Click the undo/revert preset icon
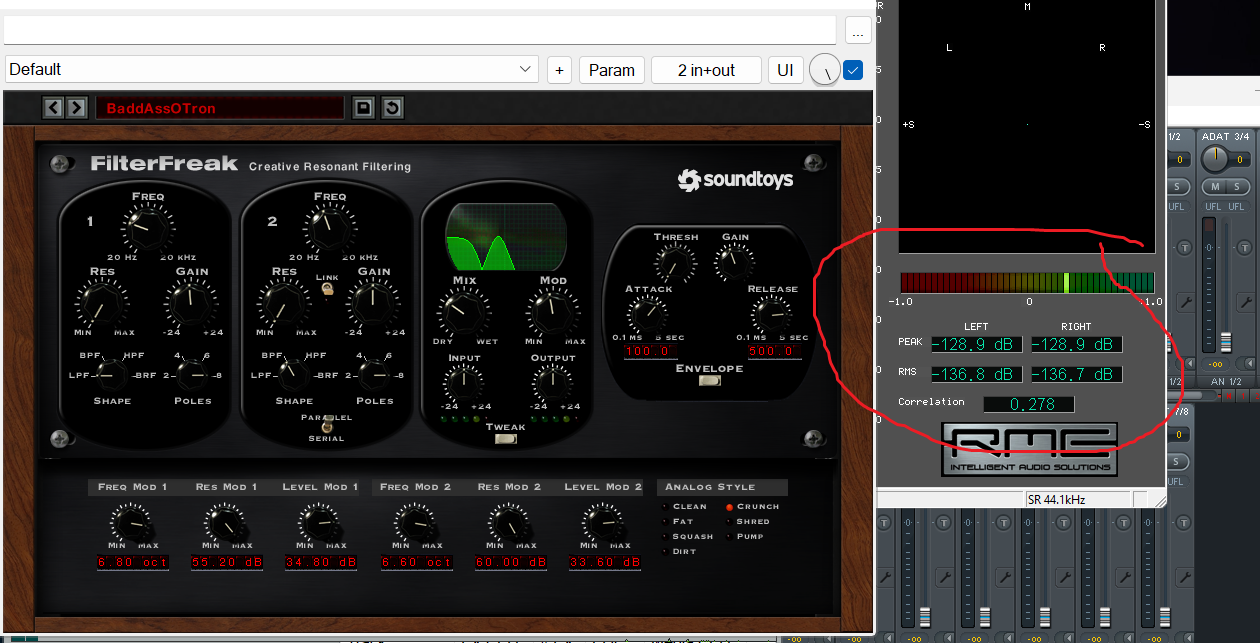The width and height of the screenshot is (1260, 643). click(392, 107)
